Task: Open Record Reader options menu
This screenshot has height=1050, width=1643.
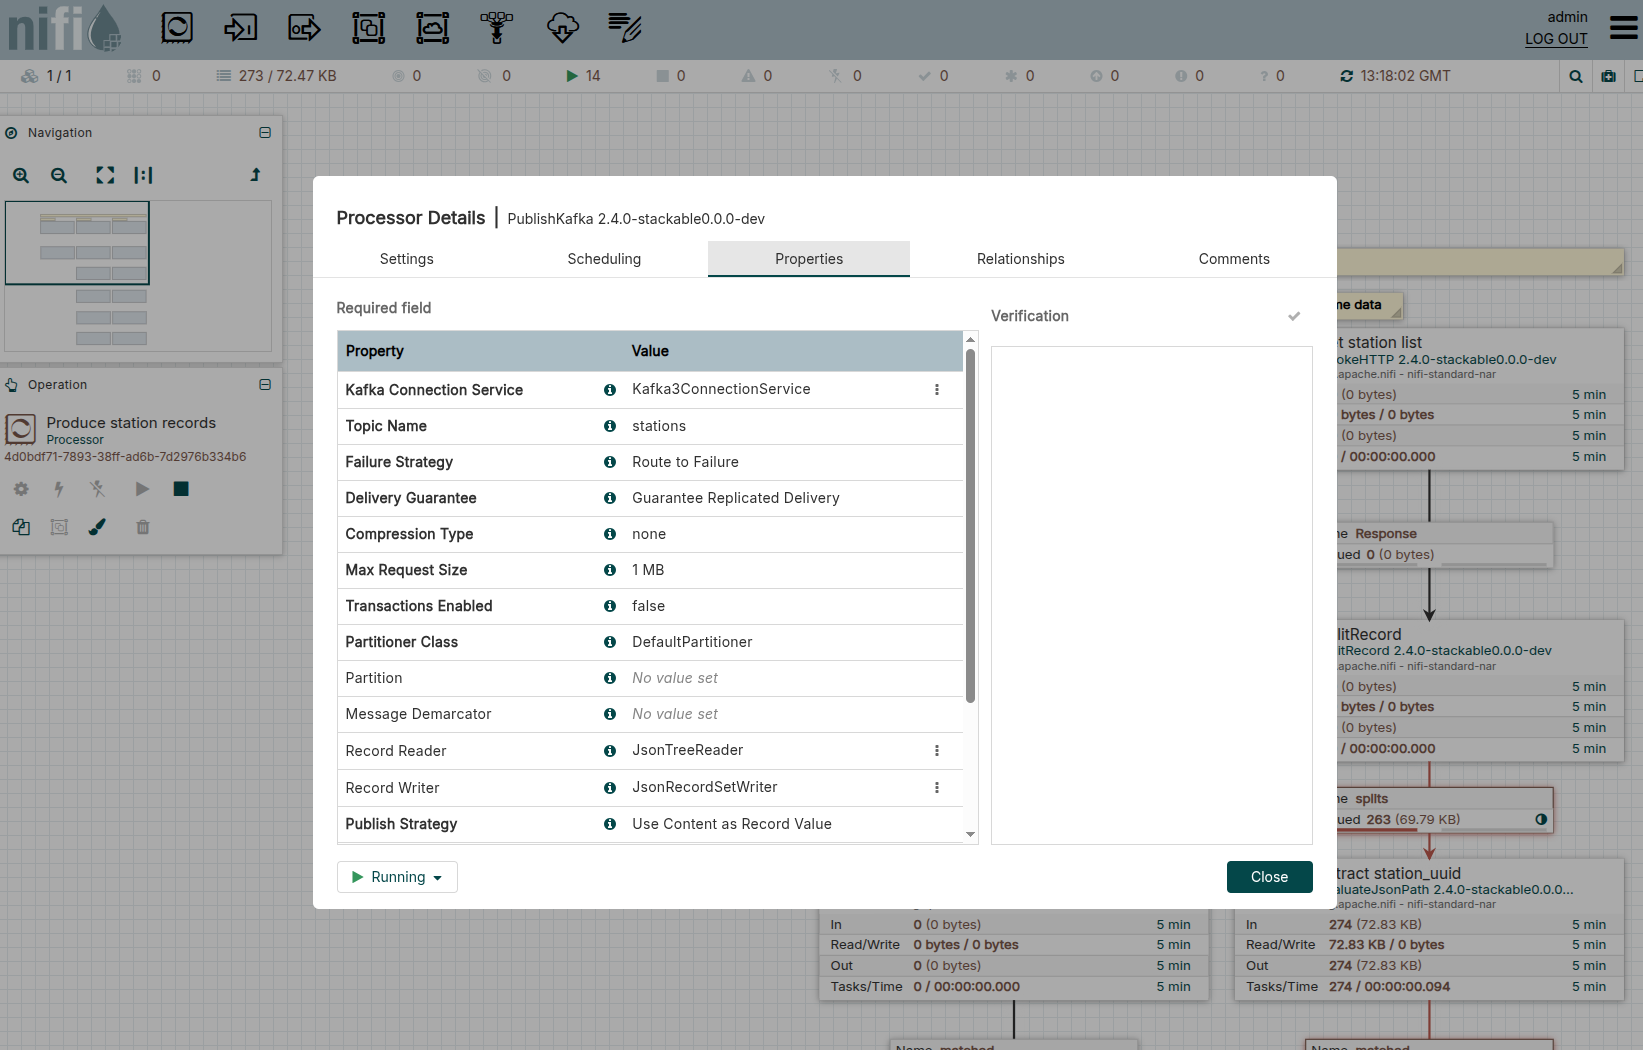Action: (x=937, y=751)
